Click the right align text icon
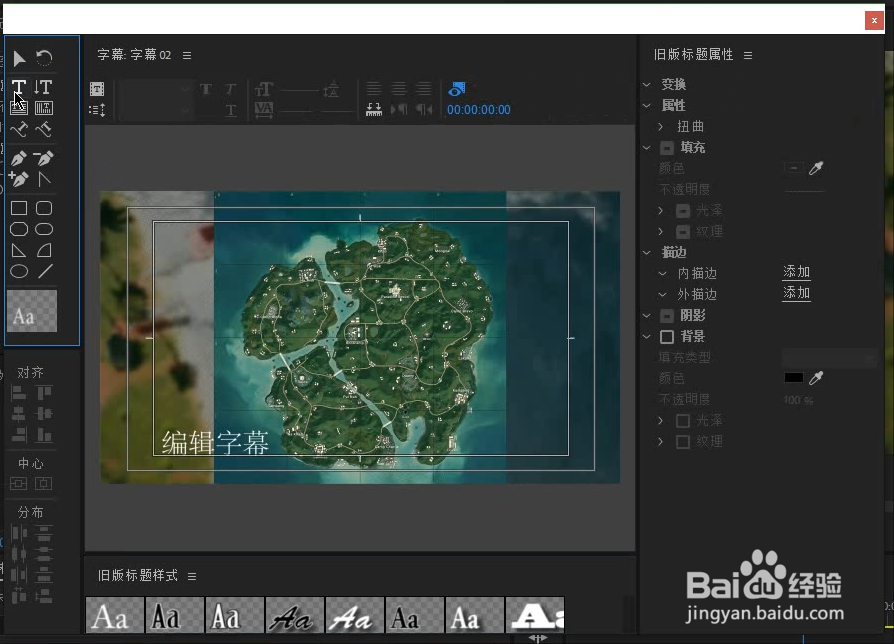This screenshot has height=644, width=894. [423, 88]
